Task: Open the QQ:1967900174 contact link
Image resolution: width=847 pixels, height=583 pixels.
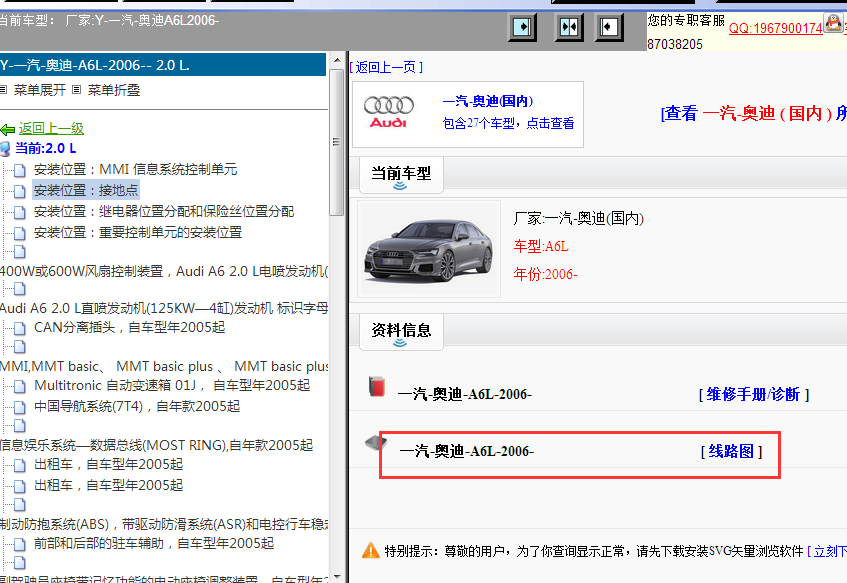Action: [x=775, y=28]
